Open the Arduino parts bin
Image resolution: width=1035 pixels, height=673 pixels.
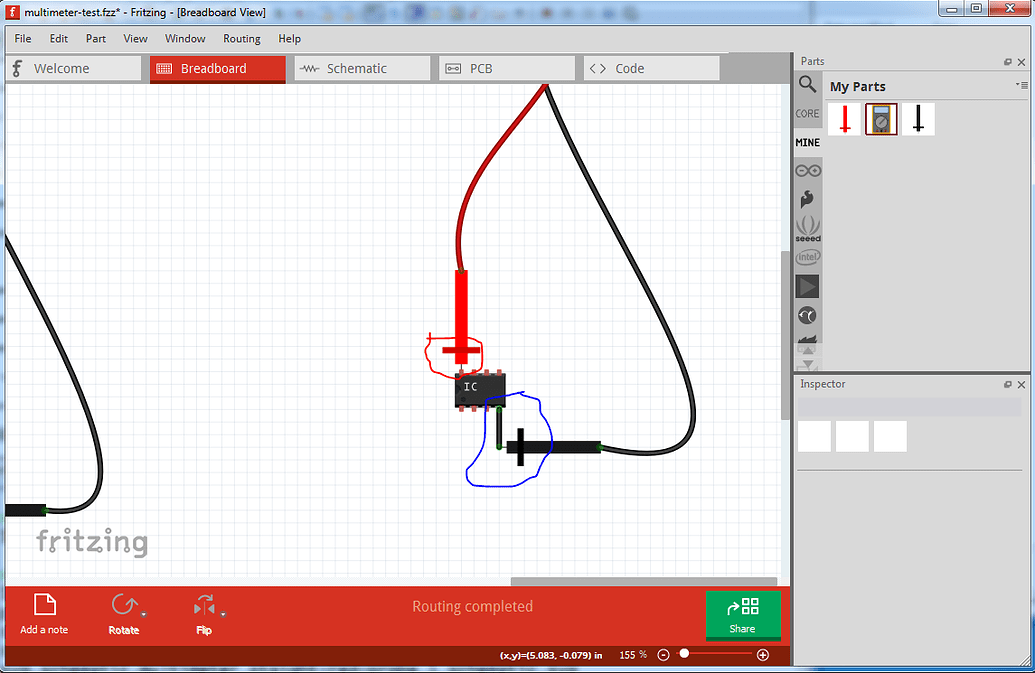click(x=808, y=169)
